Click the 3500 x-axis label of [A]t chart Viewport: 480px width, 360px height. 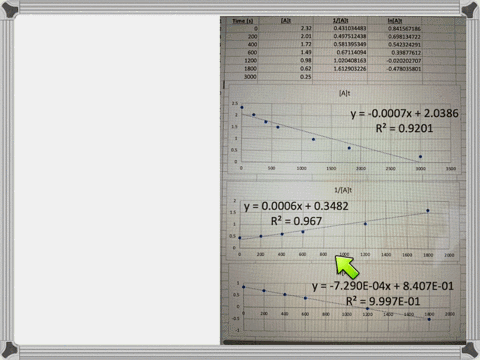pyautogui.click(x=451, y=169)
